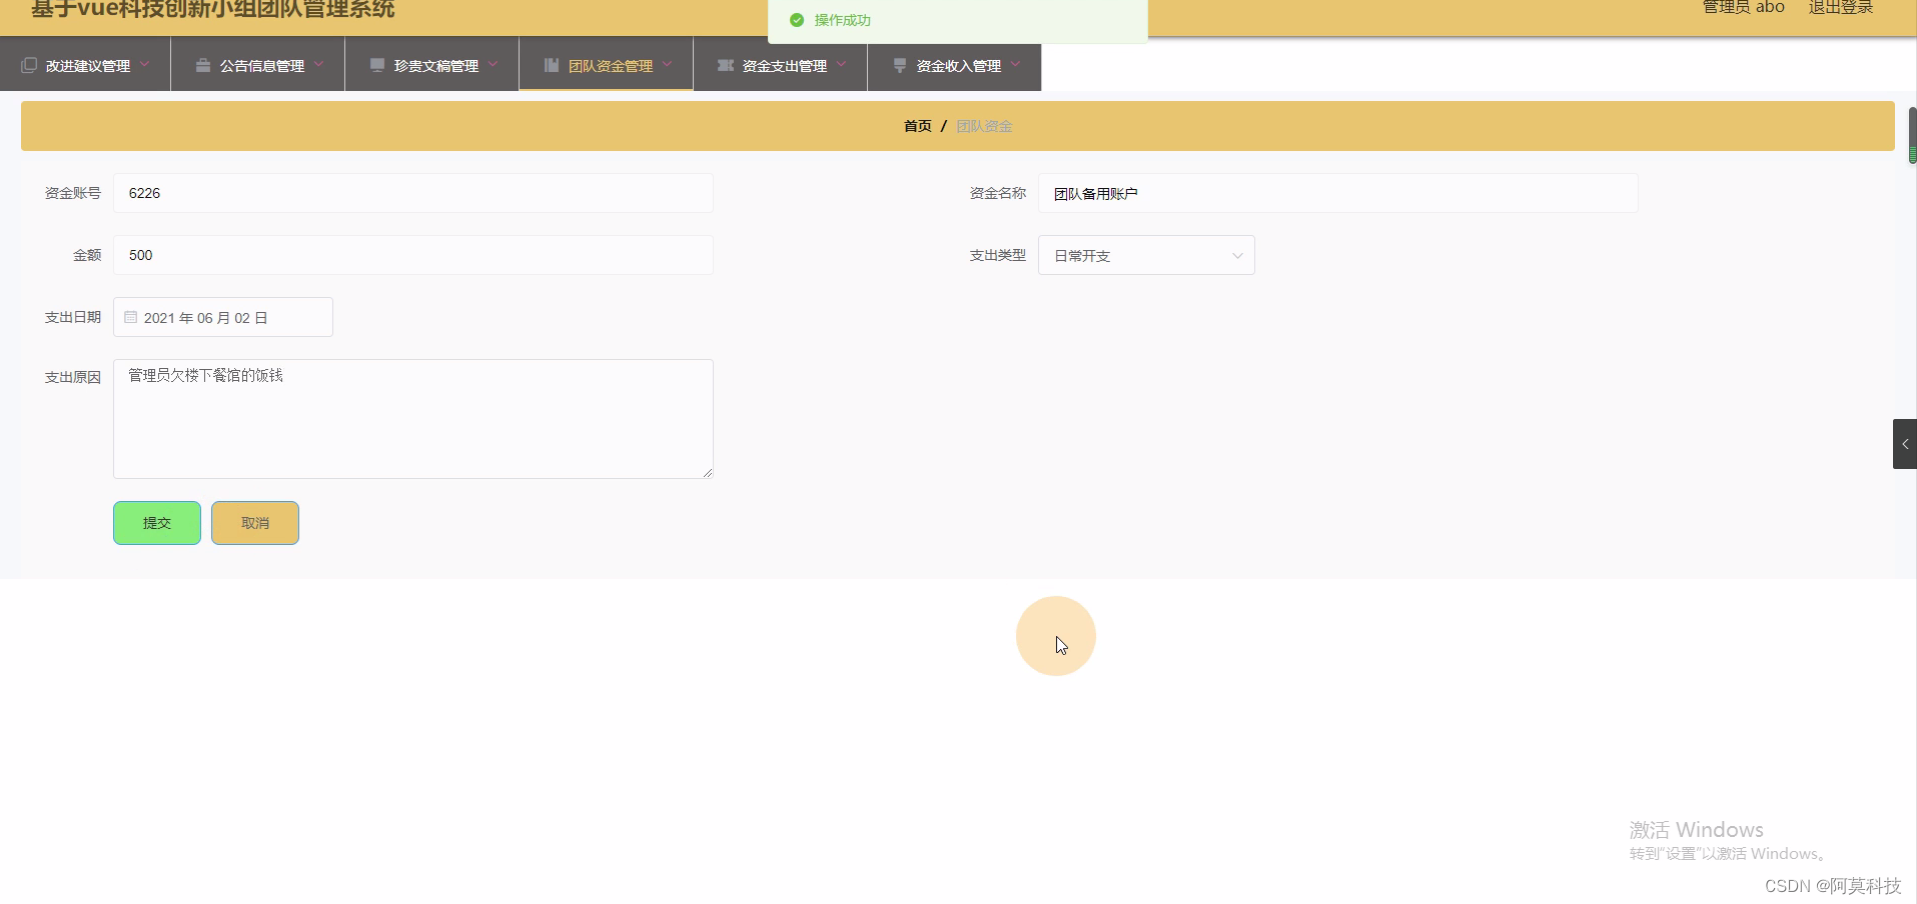Click the 支出类型 field label
Screen dimensions: 1917x904
(997, 255)
